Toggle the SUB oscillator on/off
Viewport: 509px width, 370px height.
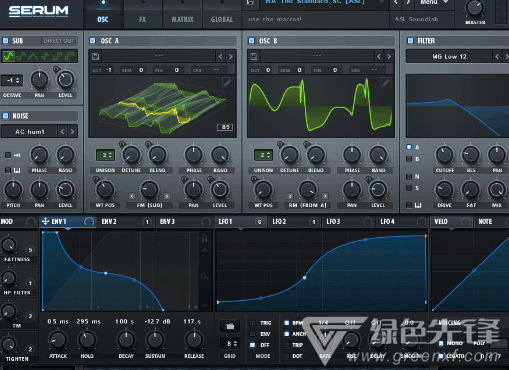click(5, 41)
